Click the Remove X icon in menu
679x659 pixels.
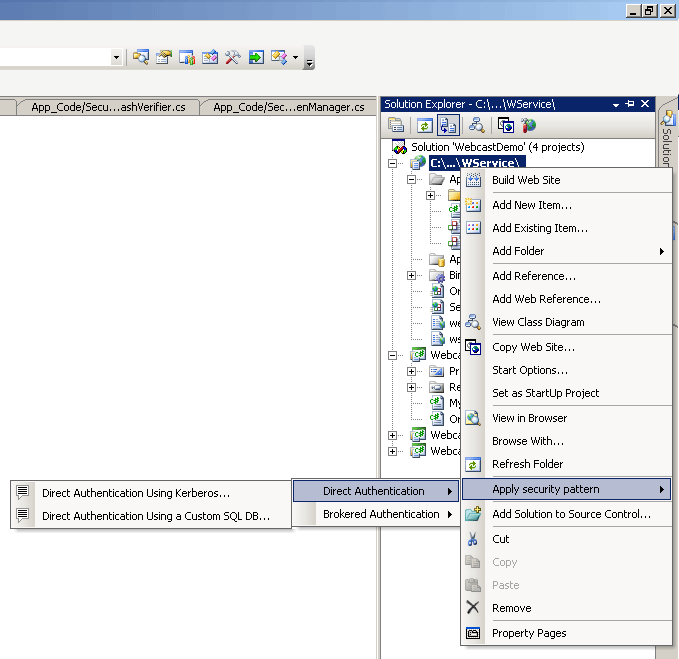[x=473, y=608]
